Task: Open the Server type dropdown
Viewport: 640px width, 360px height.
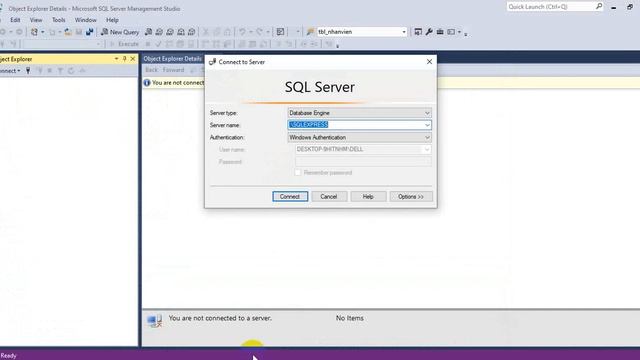Action: (x=359, y=113)
